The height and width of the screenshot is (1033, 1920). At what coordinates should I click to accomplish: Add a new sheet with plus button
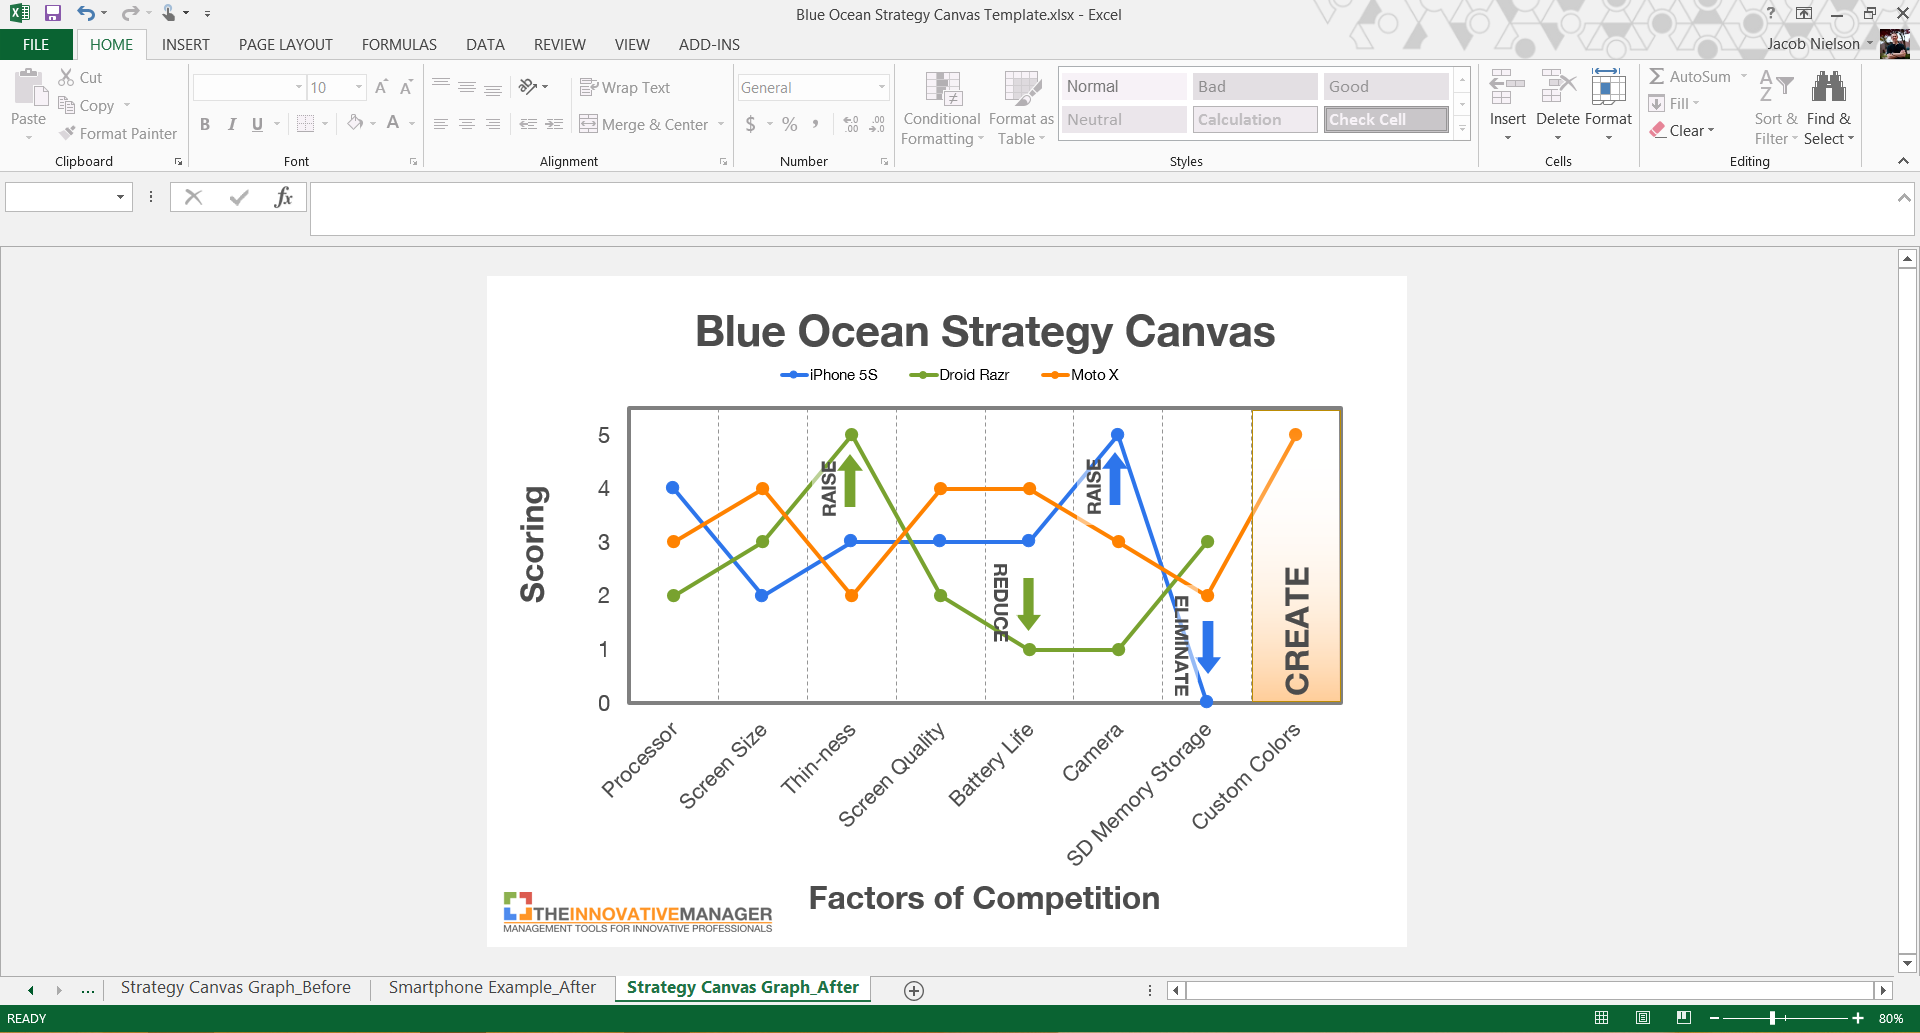click(x=913, y=990)
